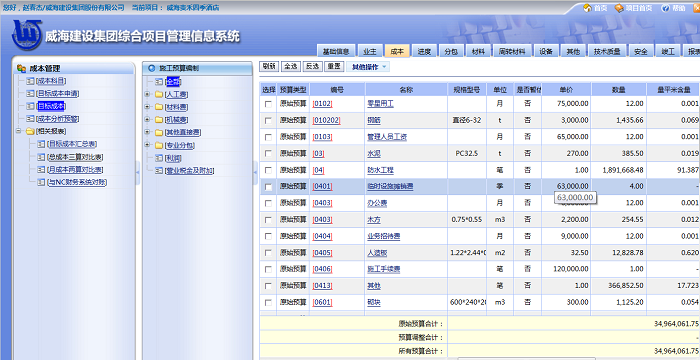Image resolution: width=700 pixels, height=360 pixels.
Task: Click the 威海建设集团 logo
Action: (27, 34)
